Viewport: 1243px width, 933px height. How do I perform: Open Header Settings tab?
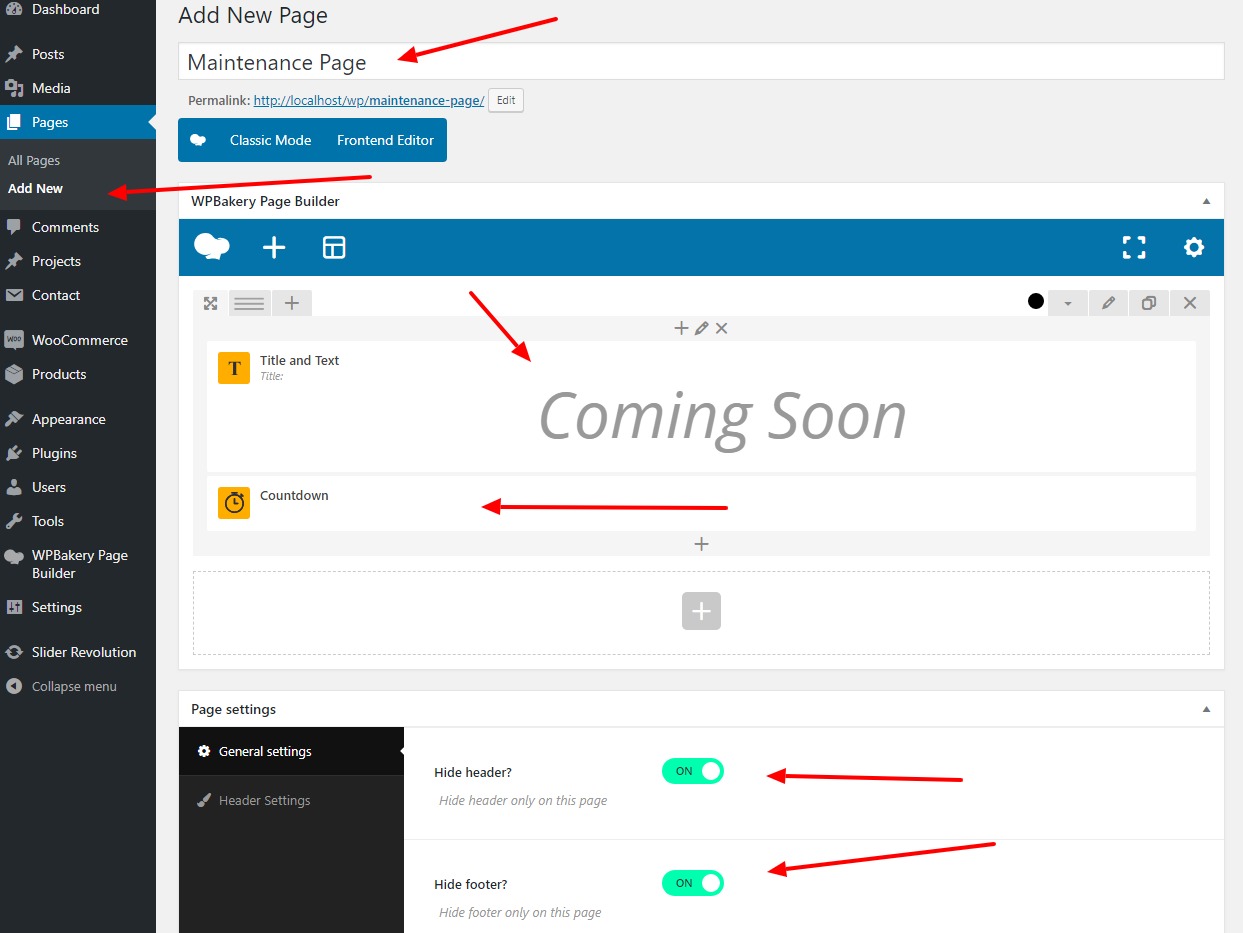[x=264, y=800]
